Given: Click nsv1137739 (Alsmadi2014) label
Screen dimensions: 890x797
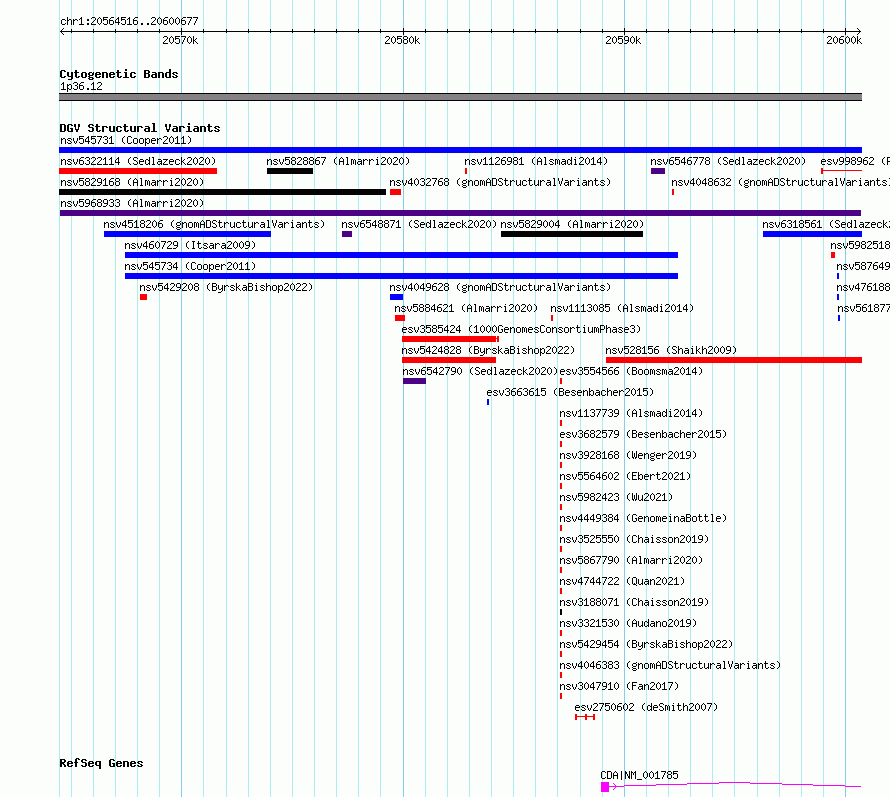Looking at the screenshot, I should point(631,413).
